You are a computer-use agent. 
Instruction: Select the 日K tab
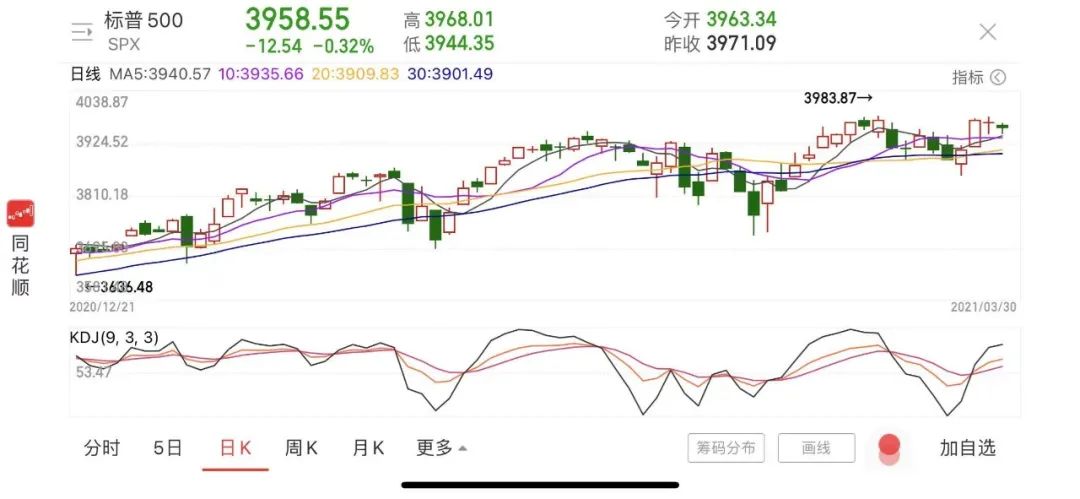[235, 448]
